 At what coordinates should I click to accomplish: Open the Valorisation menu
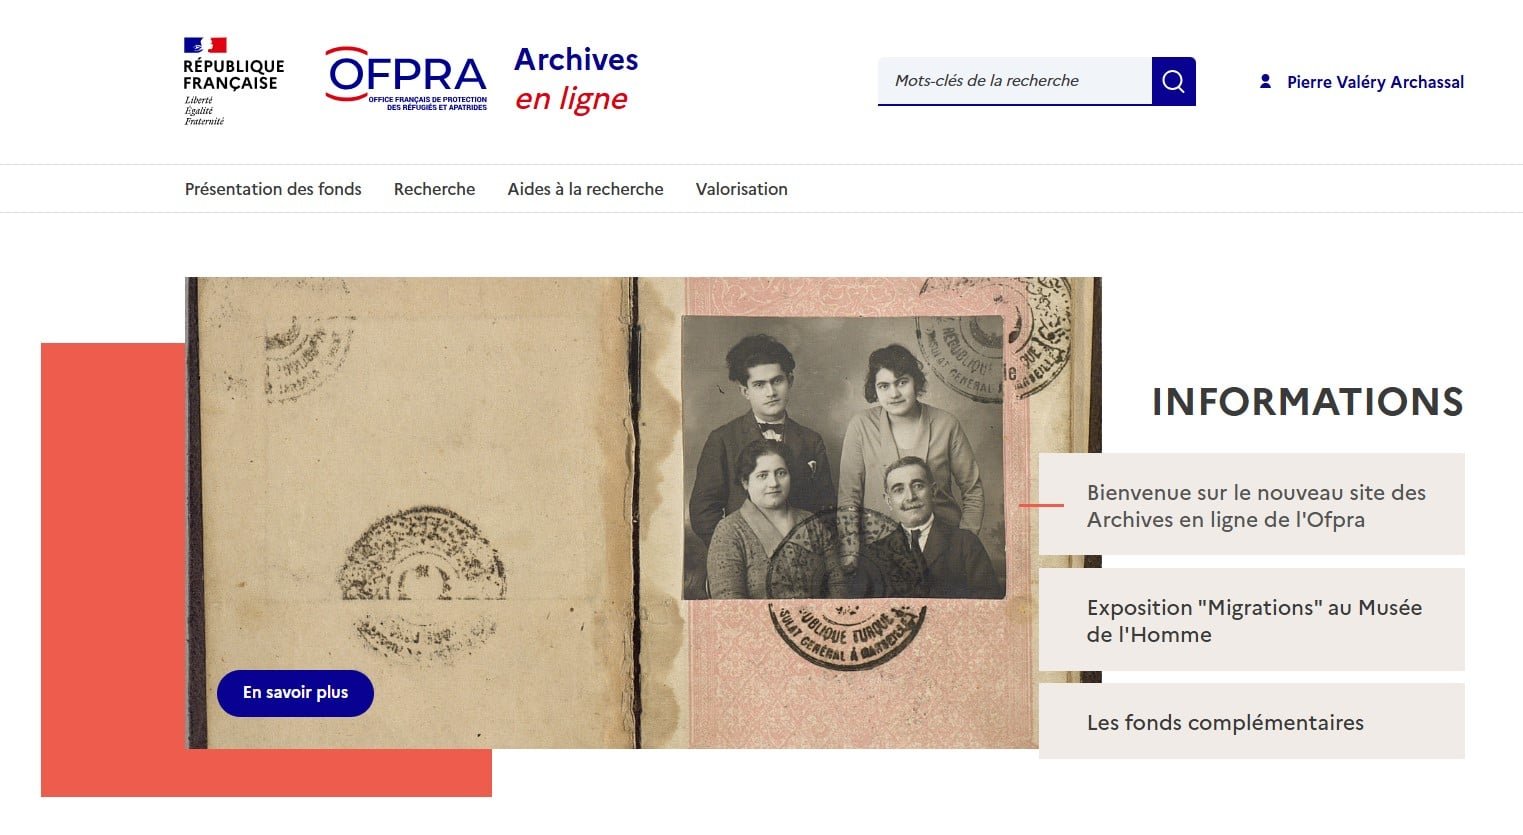741,189
